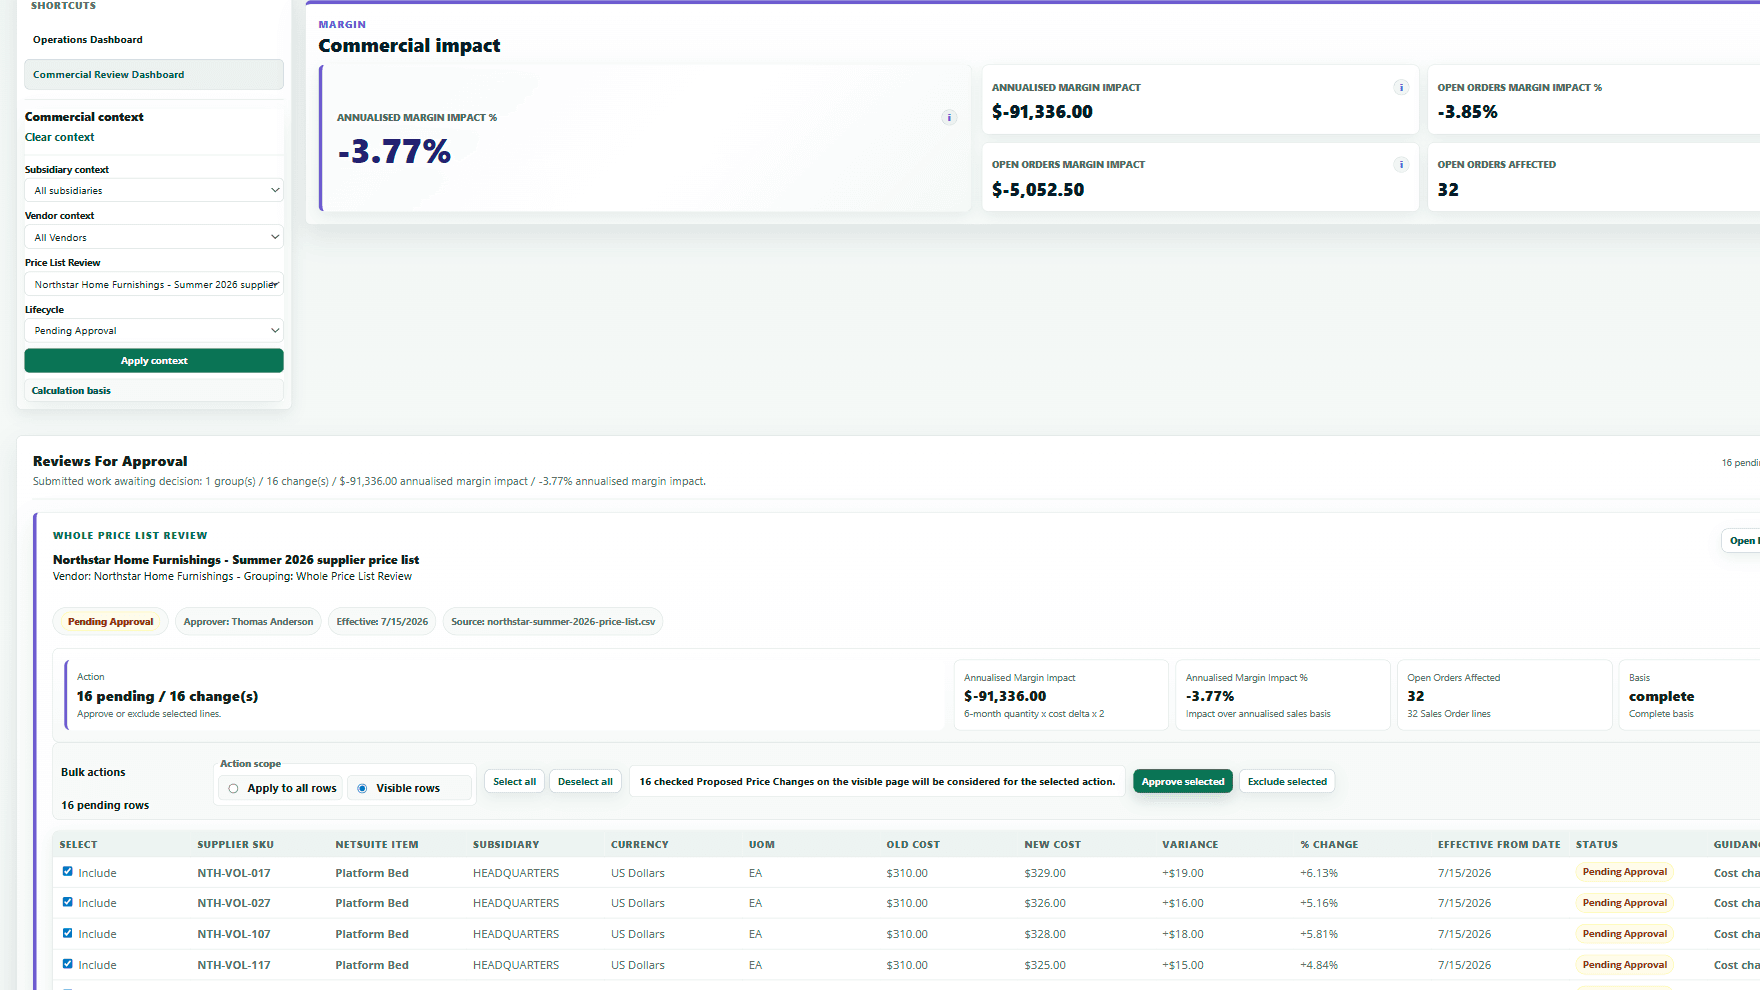Open info icon for Annualised Margin Impact %
This screenshot has width=1760, height=990.
pyautogui.click(x=949, y=118)
